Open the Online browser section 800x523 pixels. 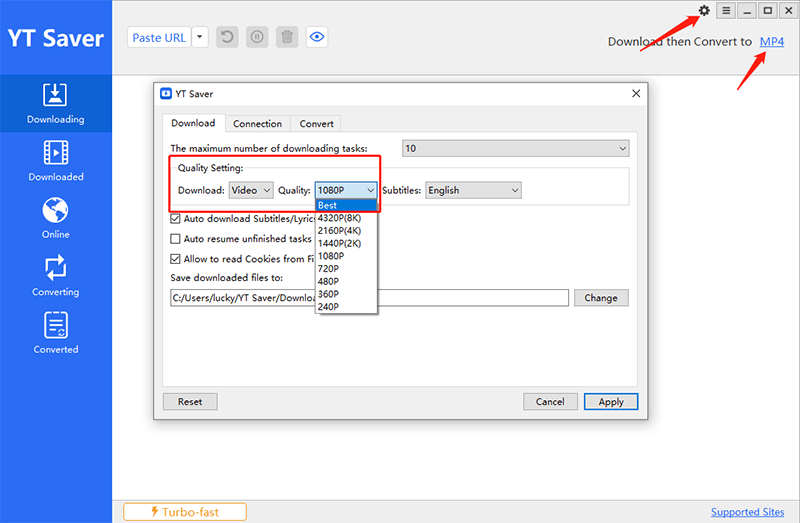56,218
